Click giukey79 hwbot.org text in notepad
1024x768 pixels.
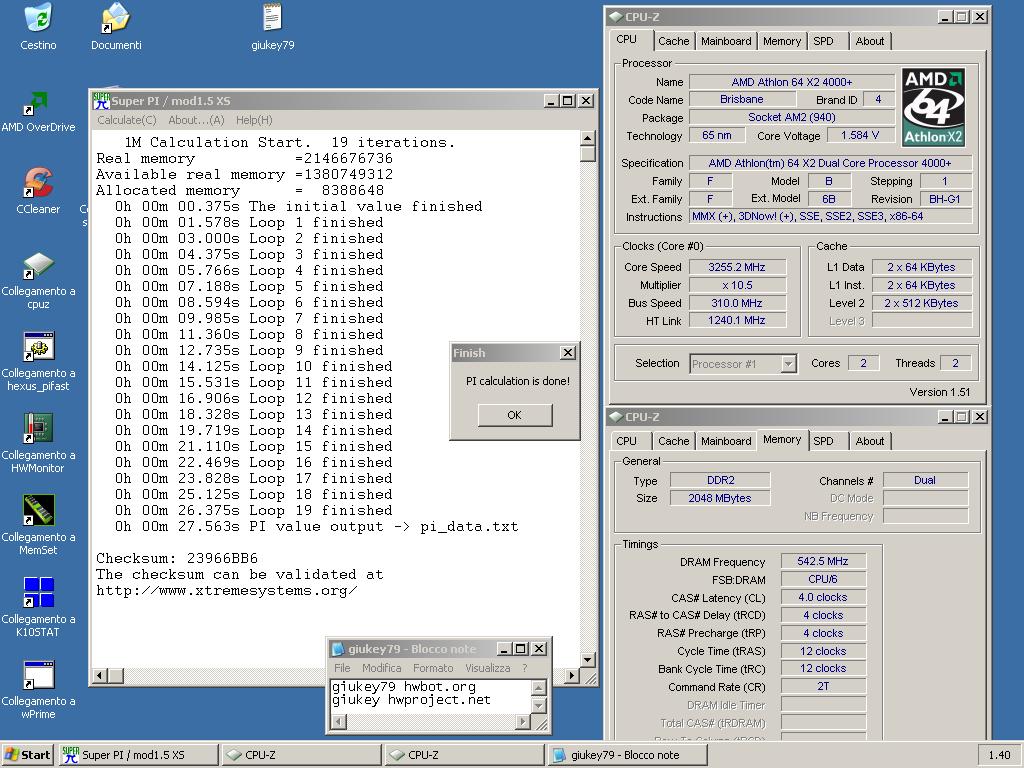tap(404, 686)
